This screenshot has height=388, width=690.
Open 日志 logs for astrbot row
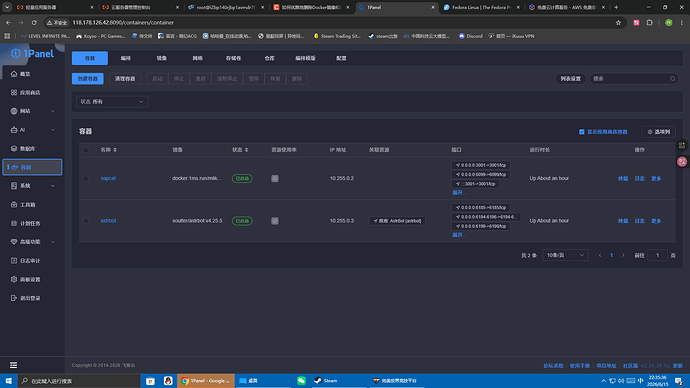[x=639, y=221]
